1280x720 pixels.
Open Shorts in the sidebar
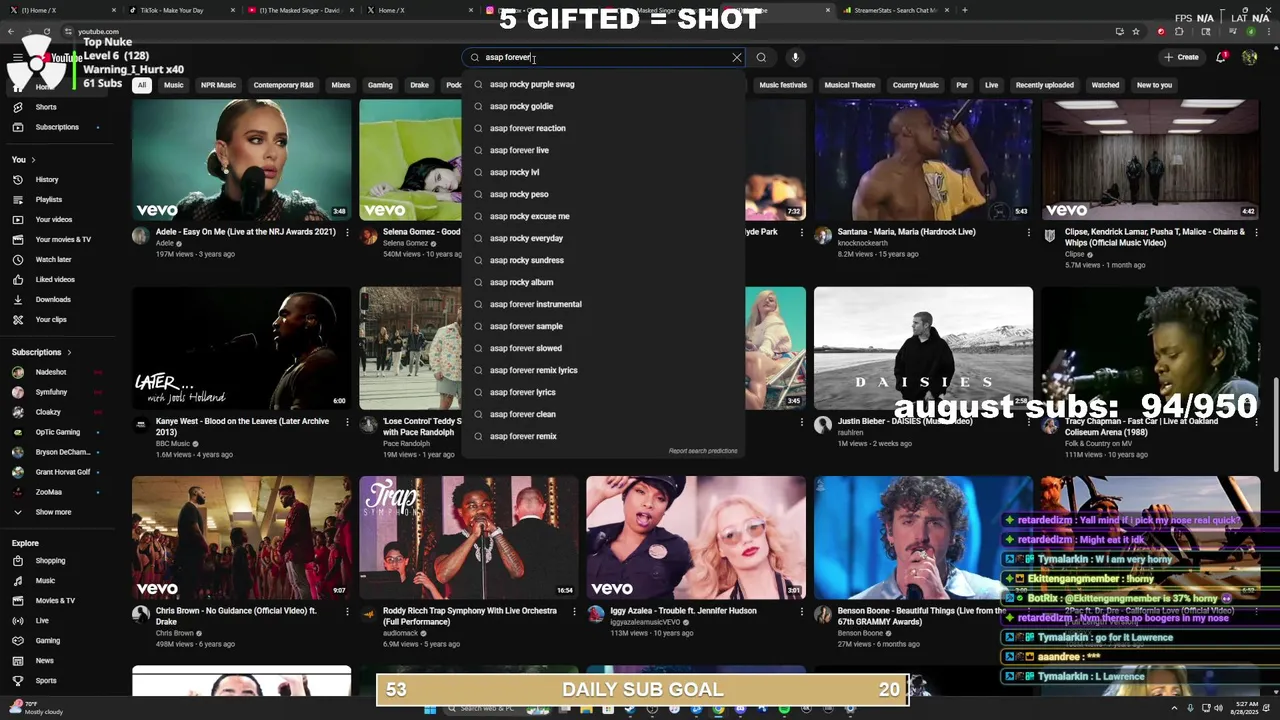click(x=58, y=107)
